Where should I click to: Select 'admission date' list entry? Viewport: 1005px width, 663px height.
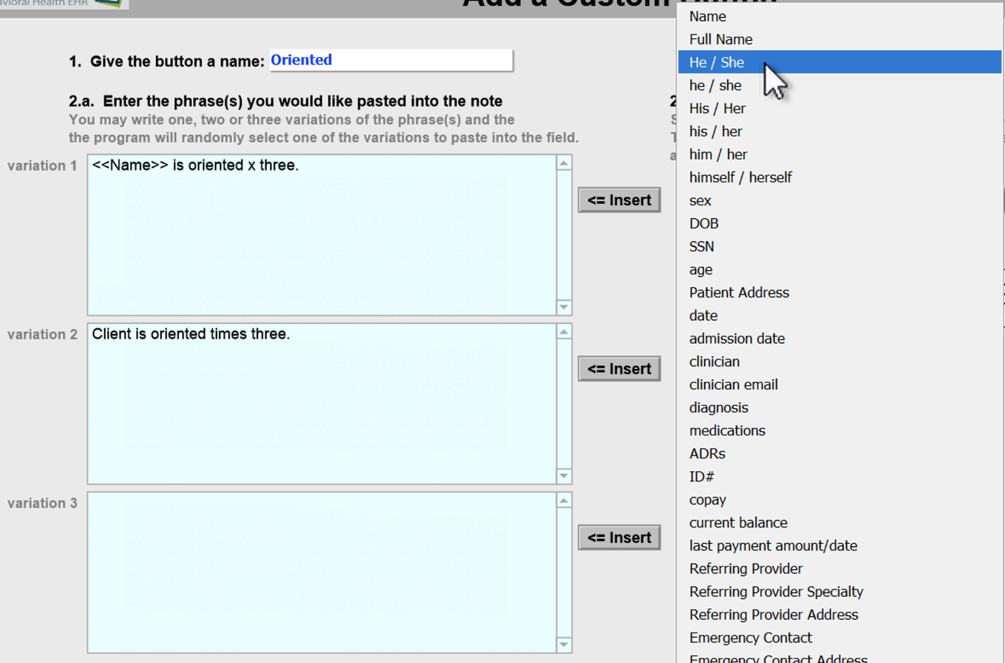[737, 338]
